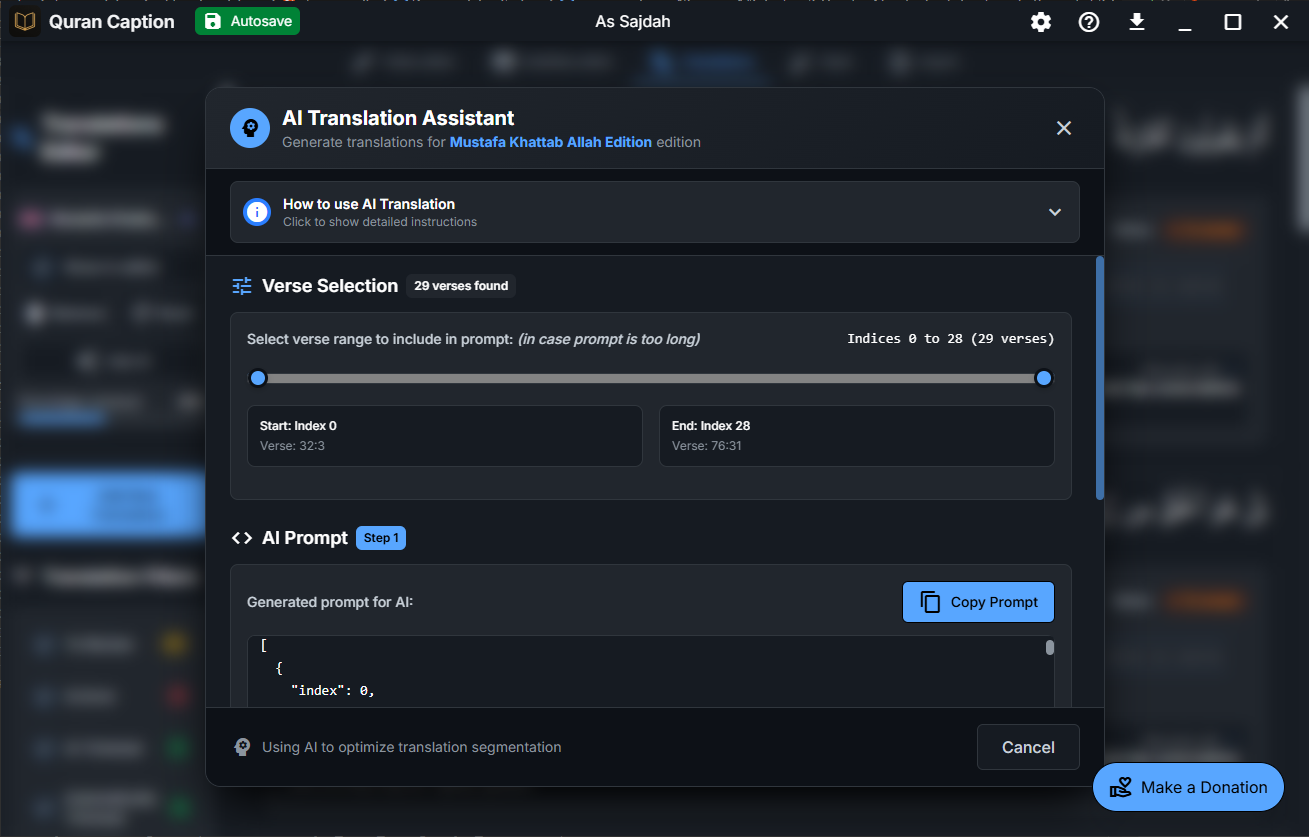Close the AI Translation Assistant dialog
This screenshot has width=1309, height=837.
click(1064, 128)
